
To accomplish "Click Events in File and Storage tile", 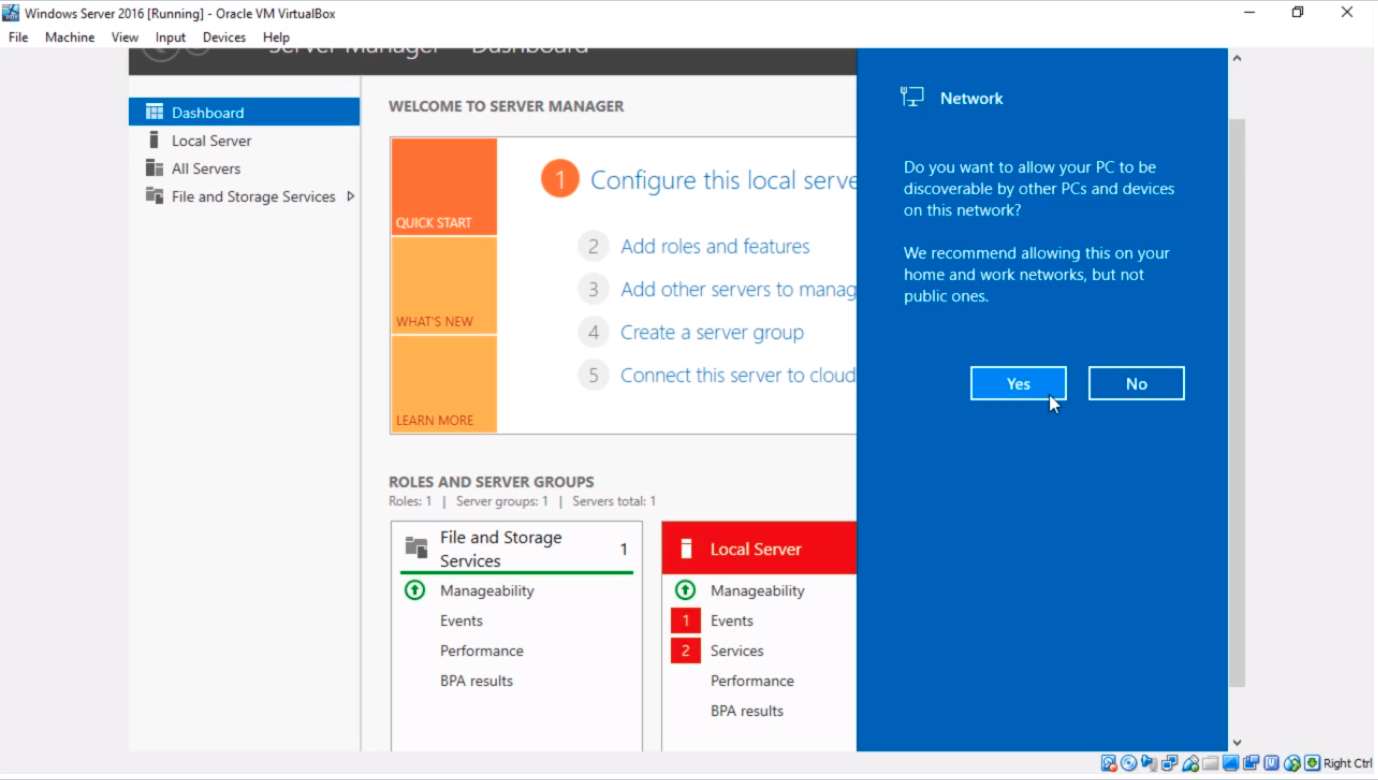I will 461,621.
